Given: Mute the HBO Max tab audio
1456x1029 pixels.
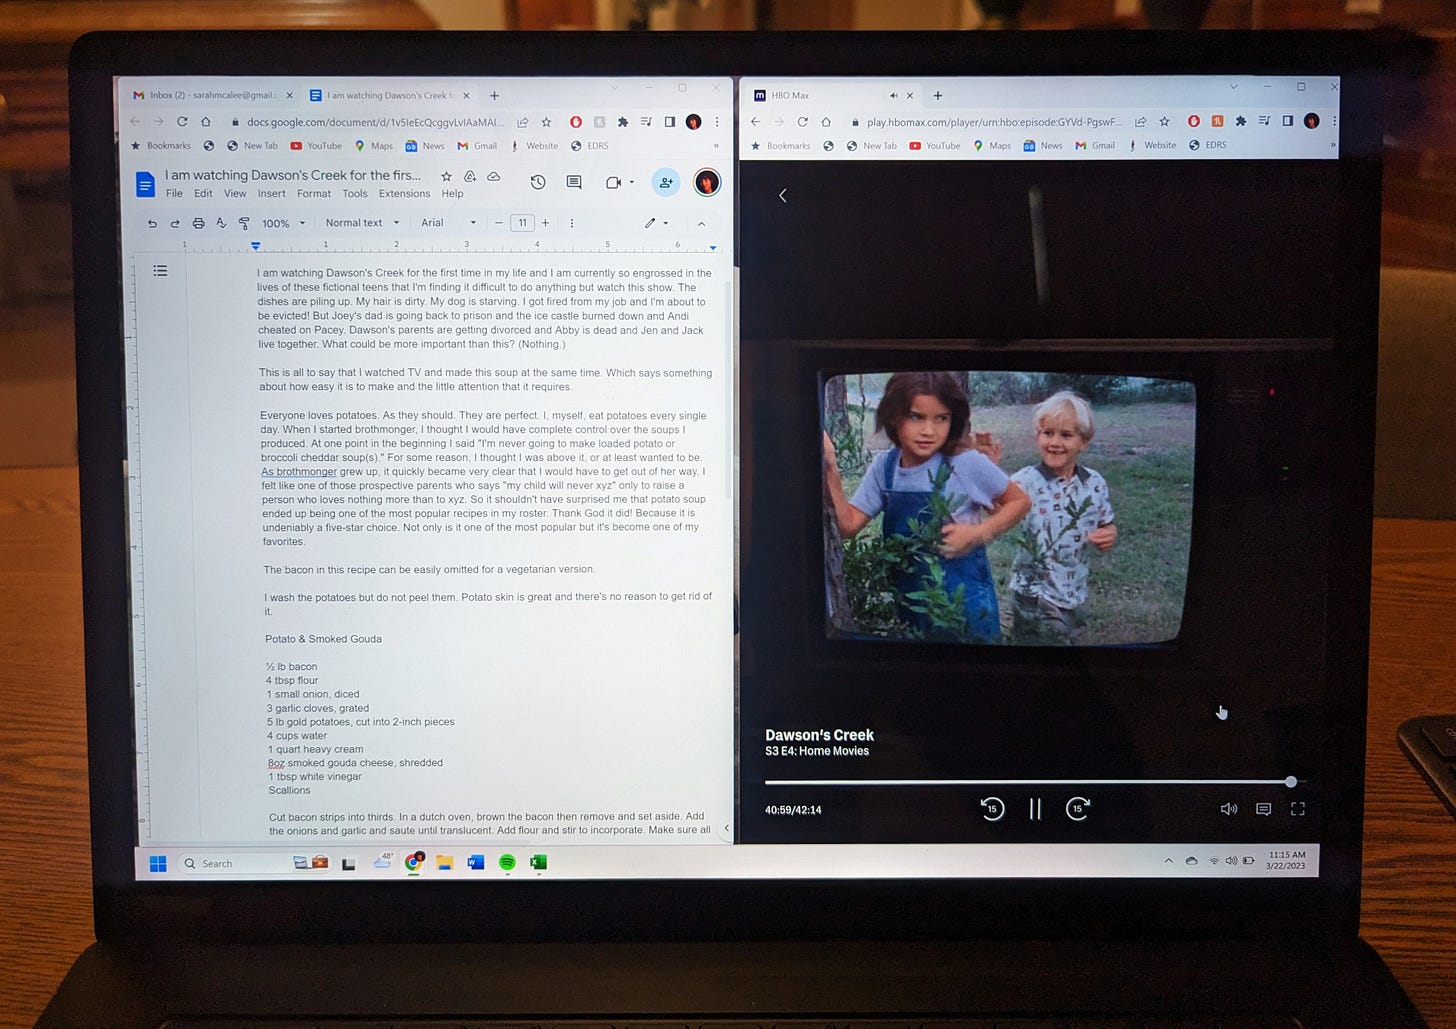Looking at the screenshot, I should (893, 96).
